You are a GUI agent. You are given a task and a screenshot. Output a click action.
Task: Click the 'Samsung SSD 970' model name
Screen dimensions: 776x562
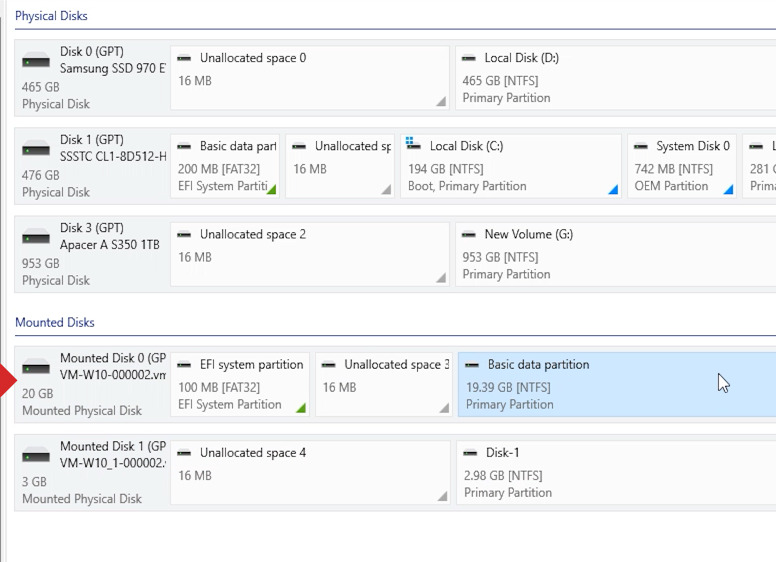(x=113, y=68)
